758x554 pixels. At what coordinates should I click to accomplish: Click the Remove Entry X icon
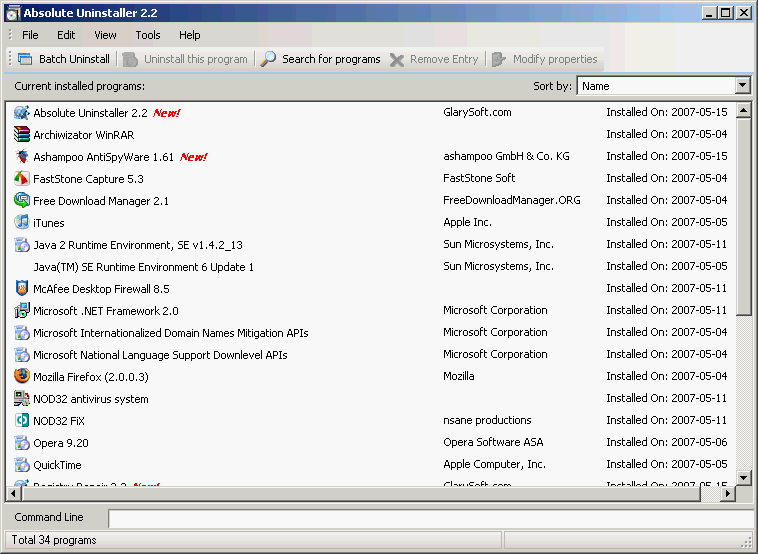coord(397,59)
